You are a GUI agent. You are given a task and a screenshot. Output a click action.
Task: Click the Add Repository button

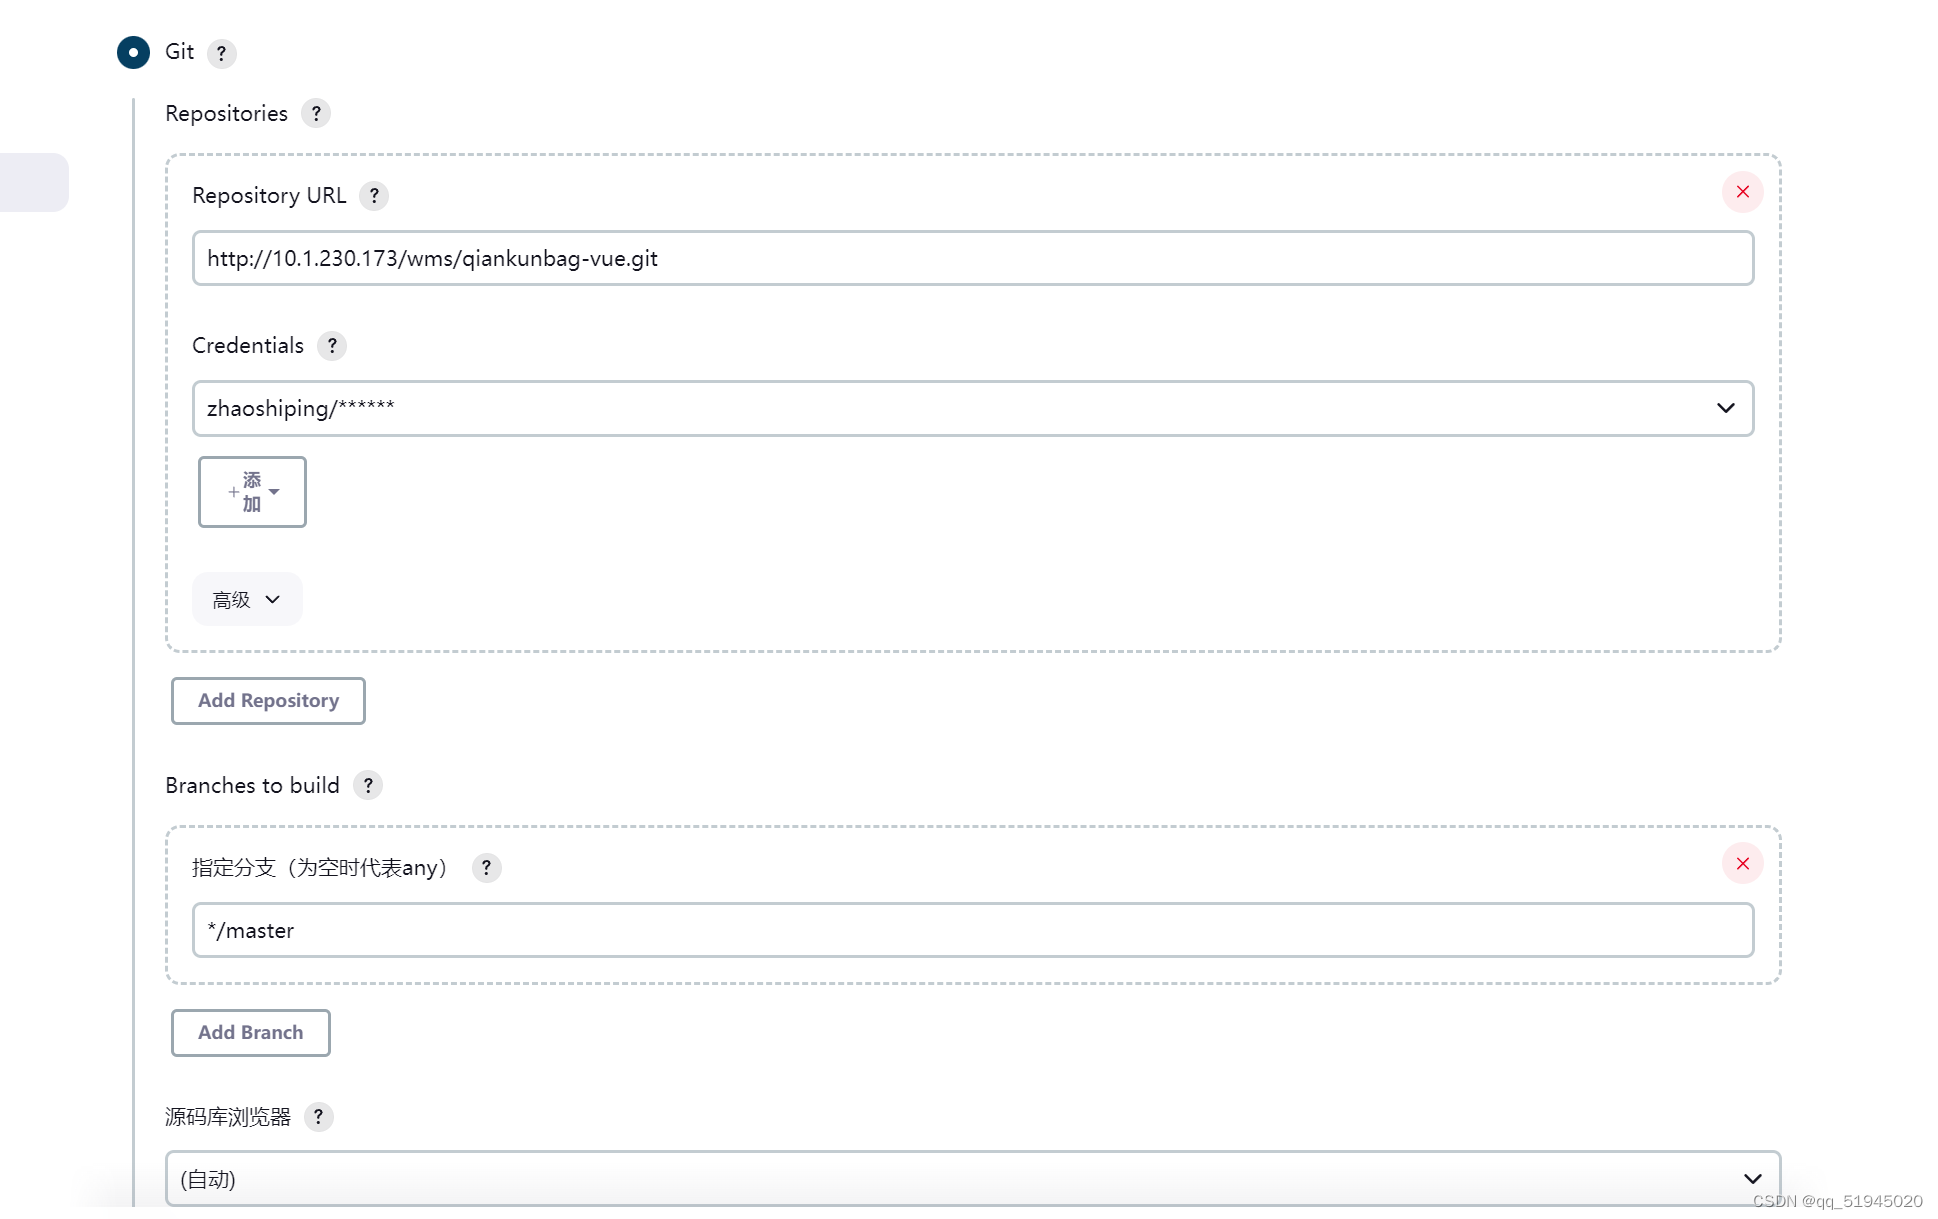point(268,699)
